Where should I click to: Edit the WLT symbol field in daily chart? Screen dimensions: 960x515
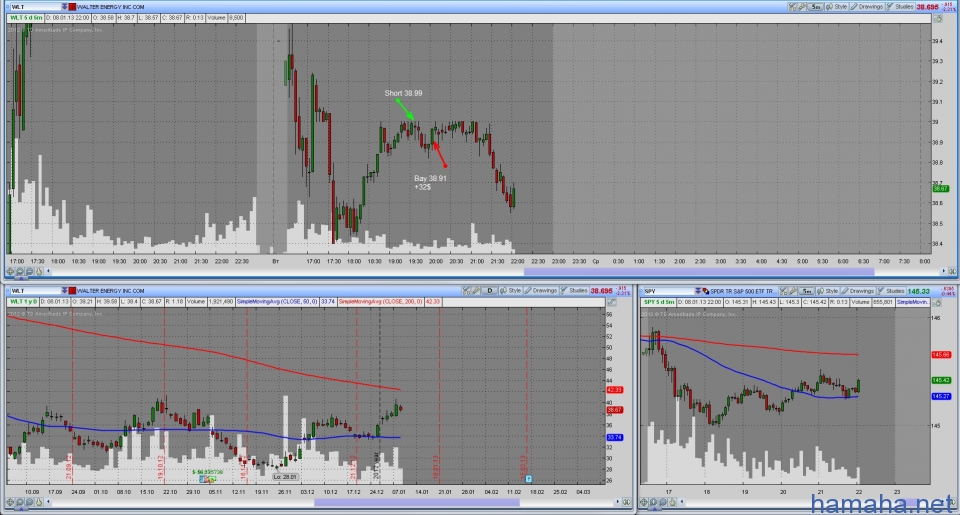click(36, 290)
